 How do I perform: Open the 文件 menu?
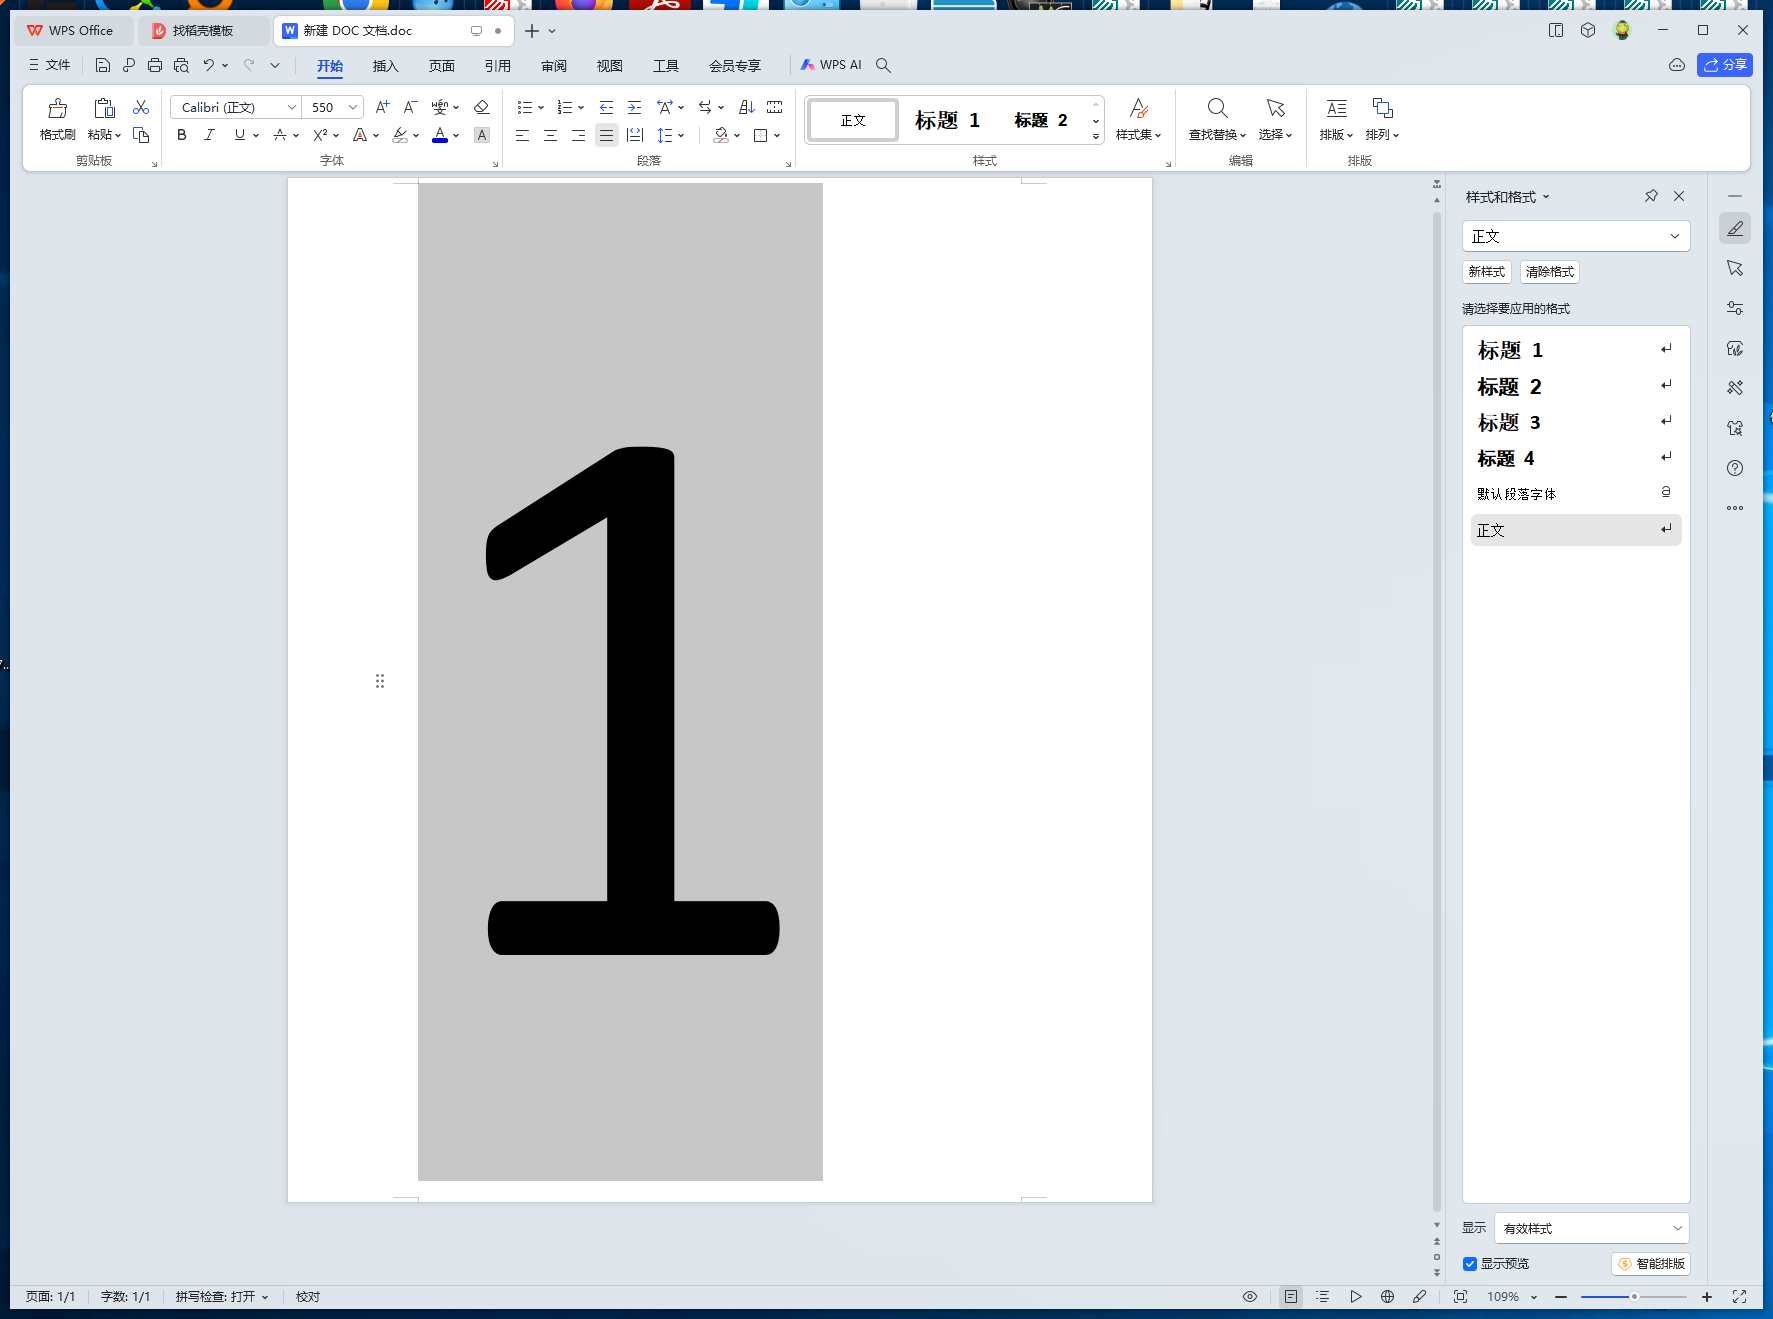(50, 65)
